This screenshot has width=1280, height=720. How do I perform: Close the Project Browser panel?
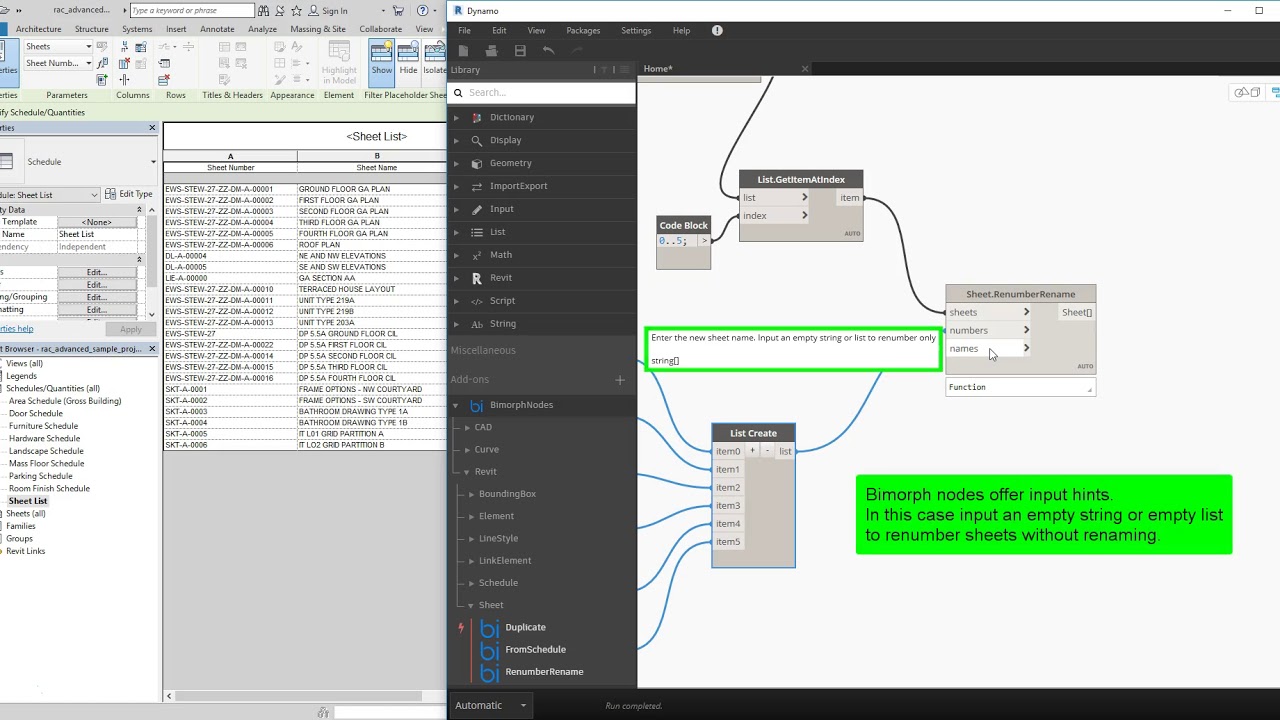tap(152, 349)
